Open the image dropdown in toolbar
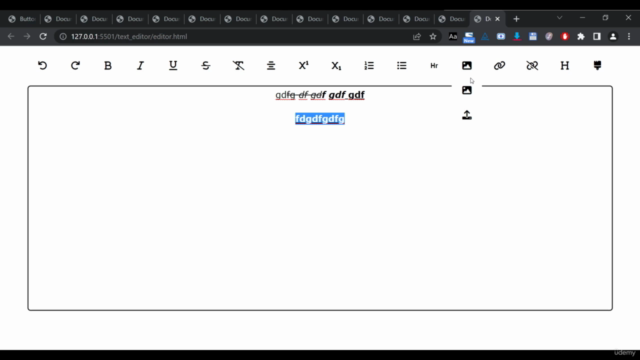The width and height of the screenshot is (640, 360). pos(467,65)
